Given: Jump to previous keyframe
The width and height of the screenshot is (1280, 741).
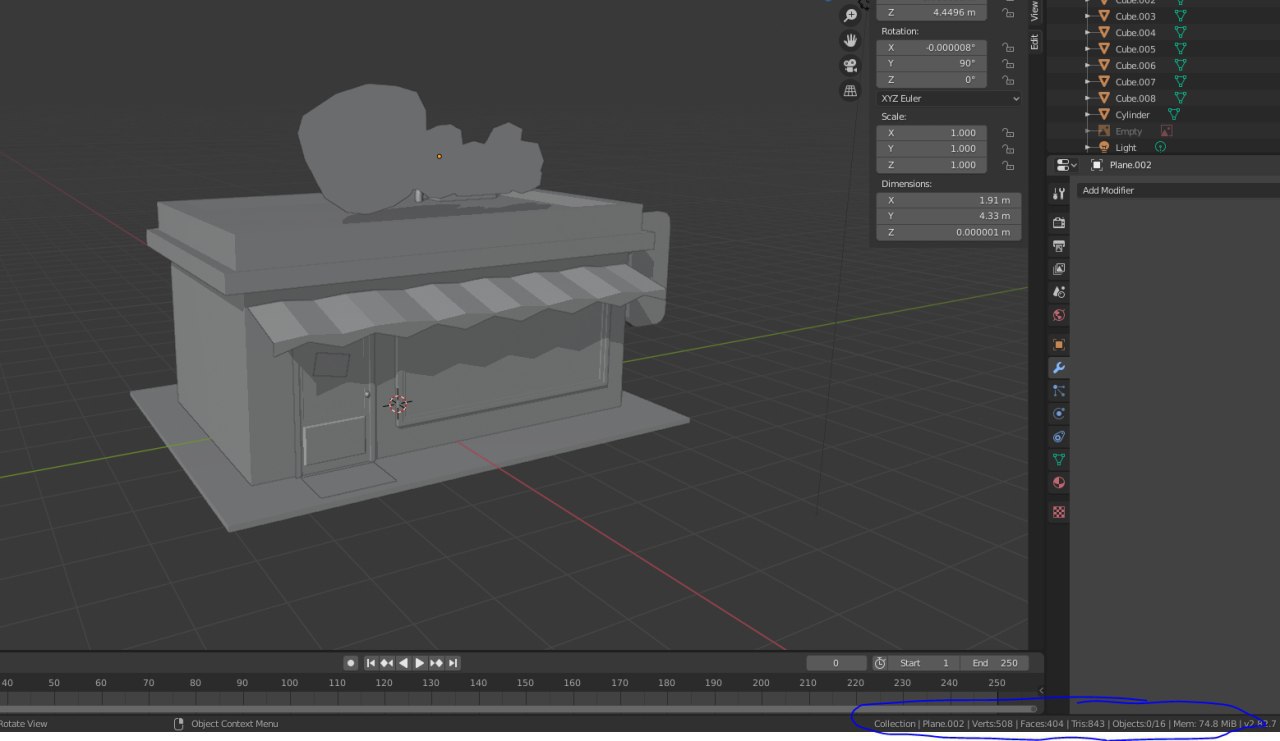Looking at the screenshot, I should [x=387, y=663].
